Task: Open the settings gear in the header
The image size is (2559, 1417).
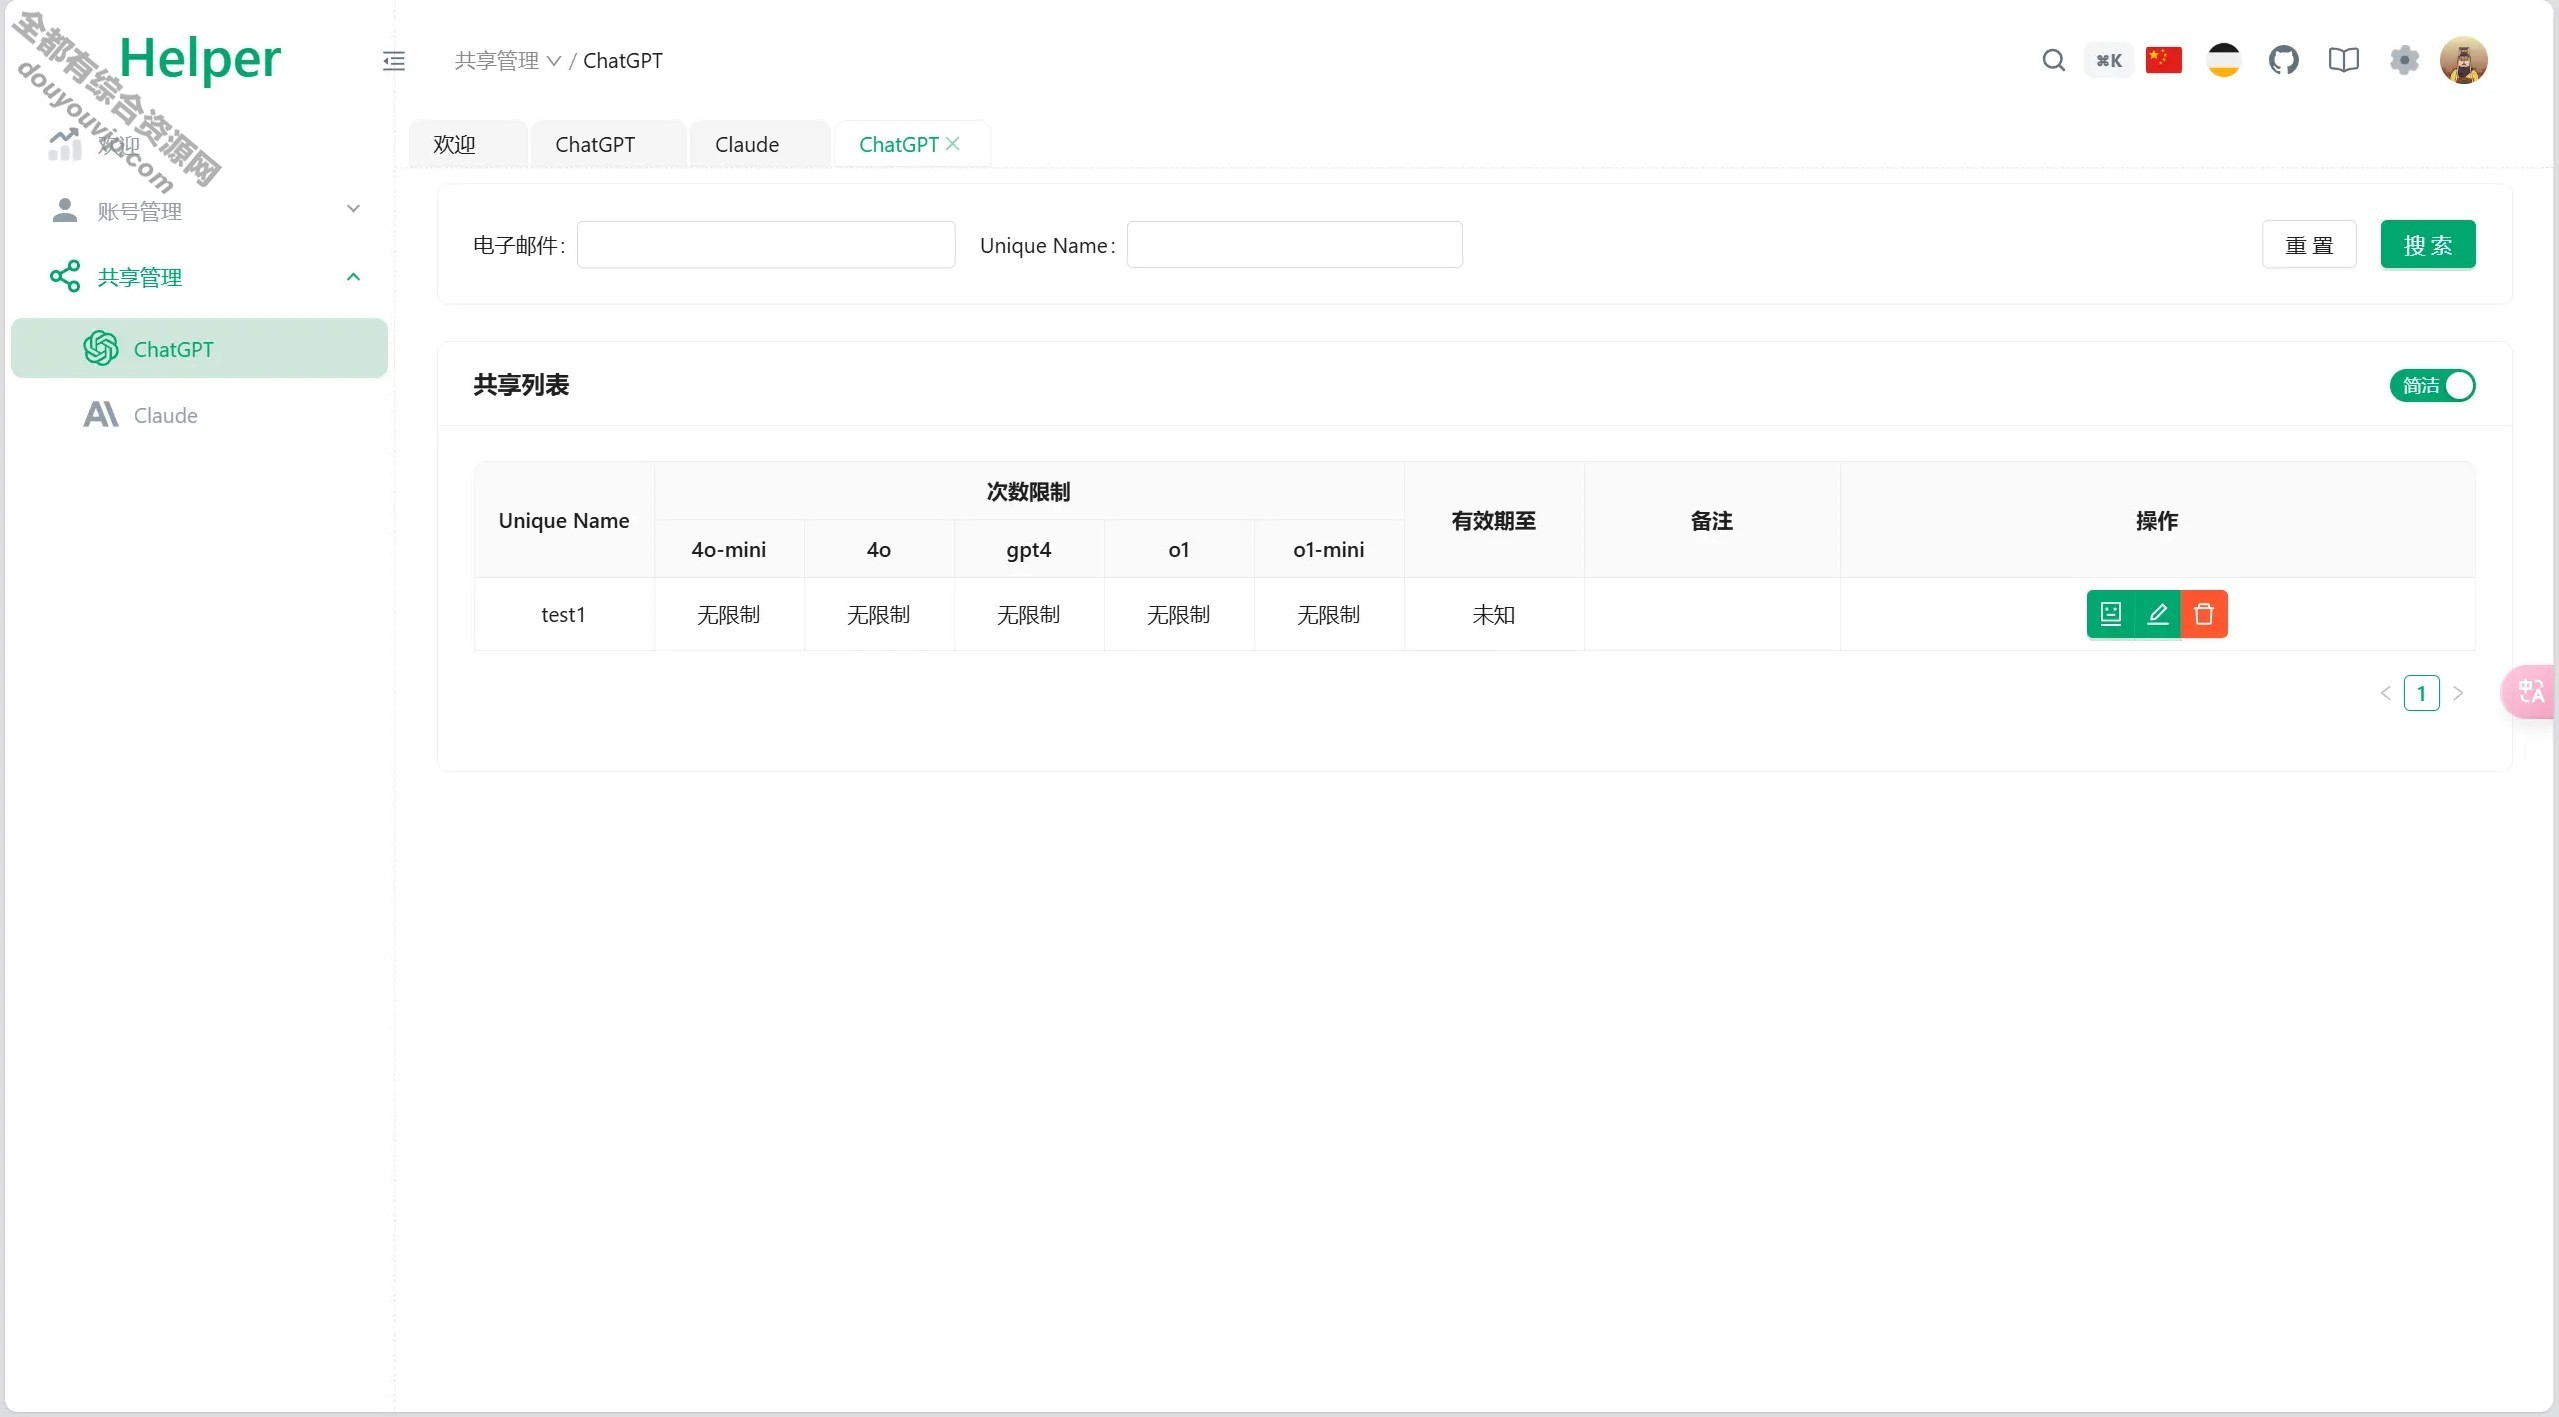Action: point(2404,60)
